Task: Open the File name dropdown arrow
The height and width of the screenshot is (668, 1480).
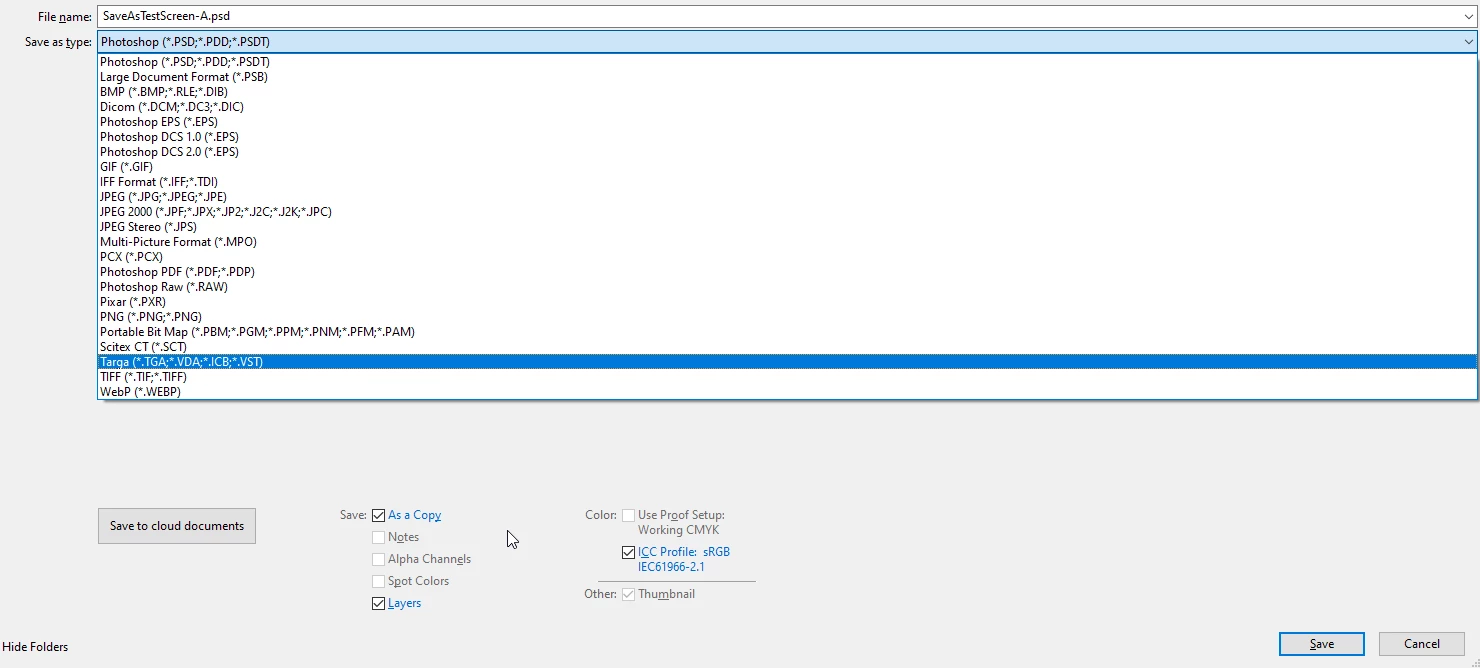Action: point(1468,16)
